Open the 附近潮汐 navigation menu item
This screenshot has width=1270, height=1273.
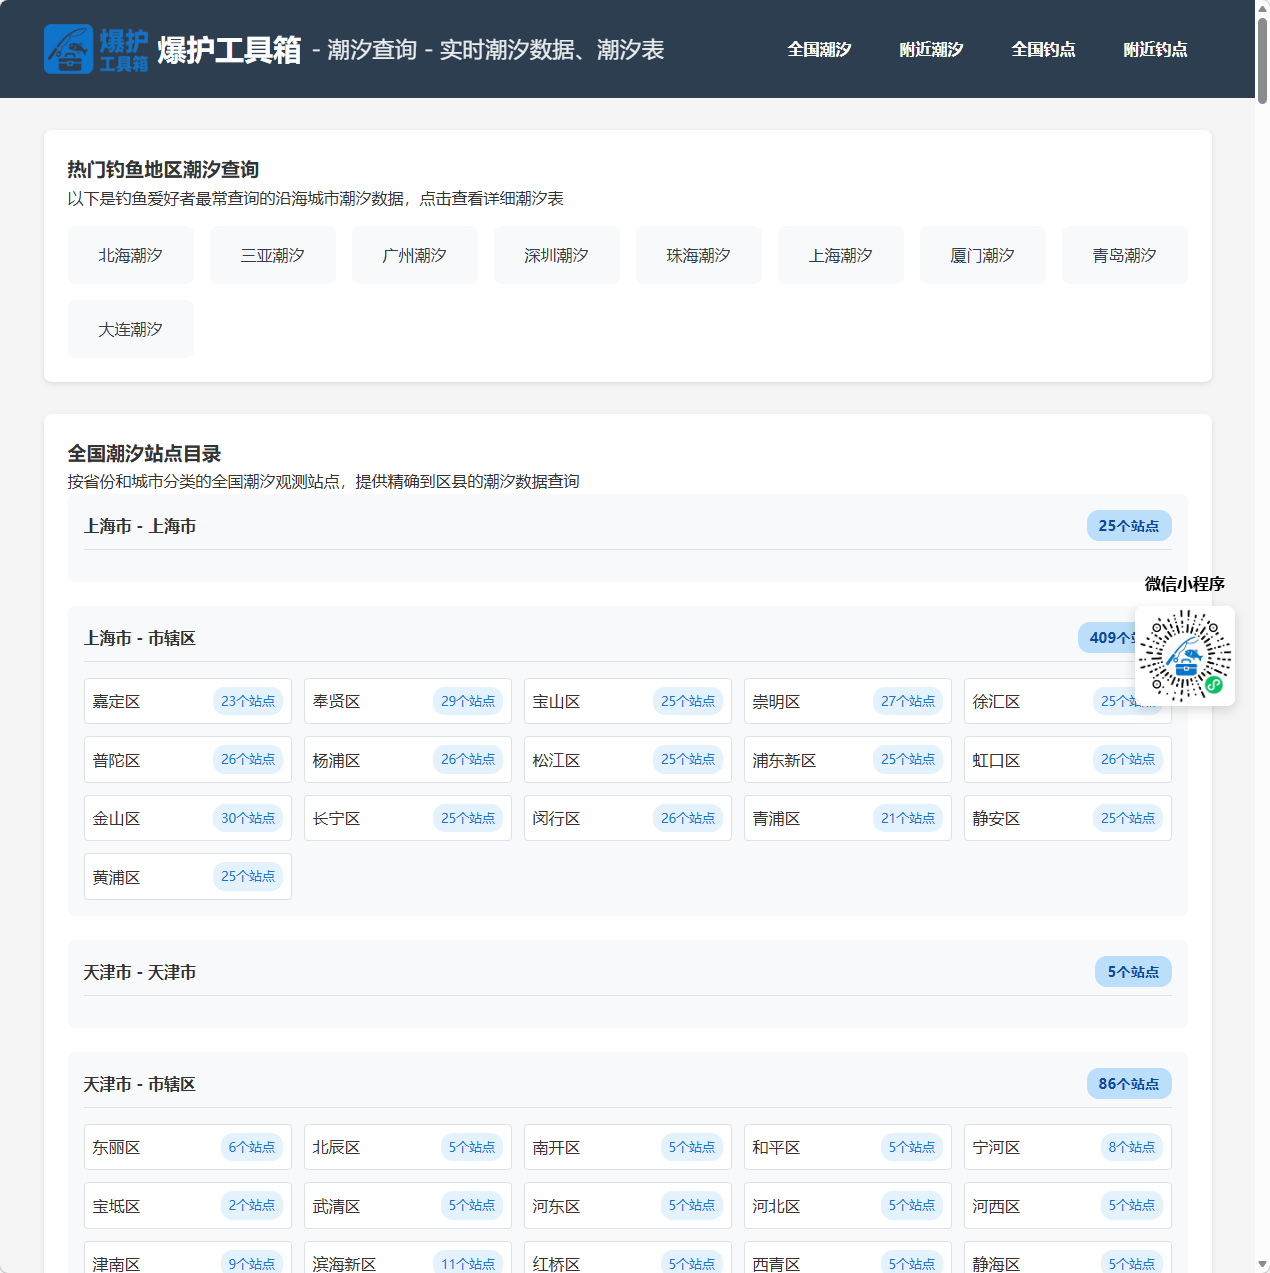coord(930,49)
